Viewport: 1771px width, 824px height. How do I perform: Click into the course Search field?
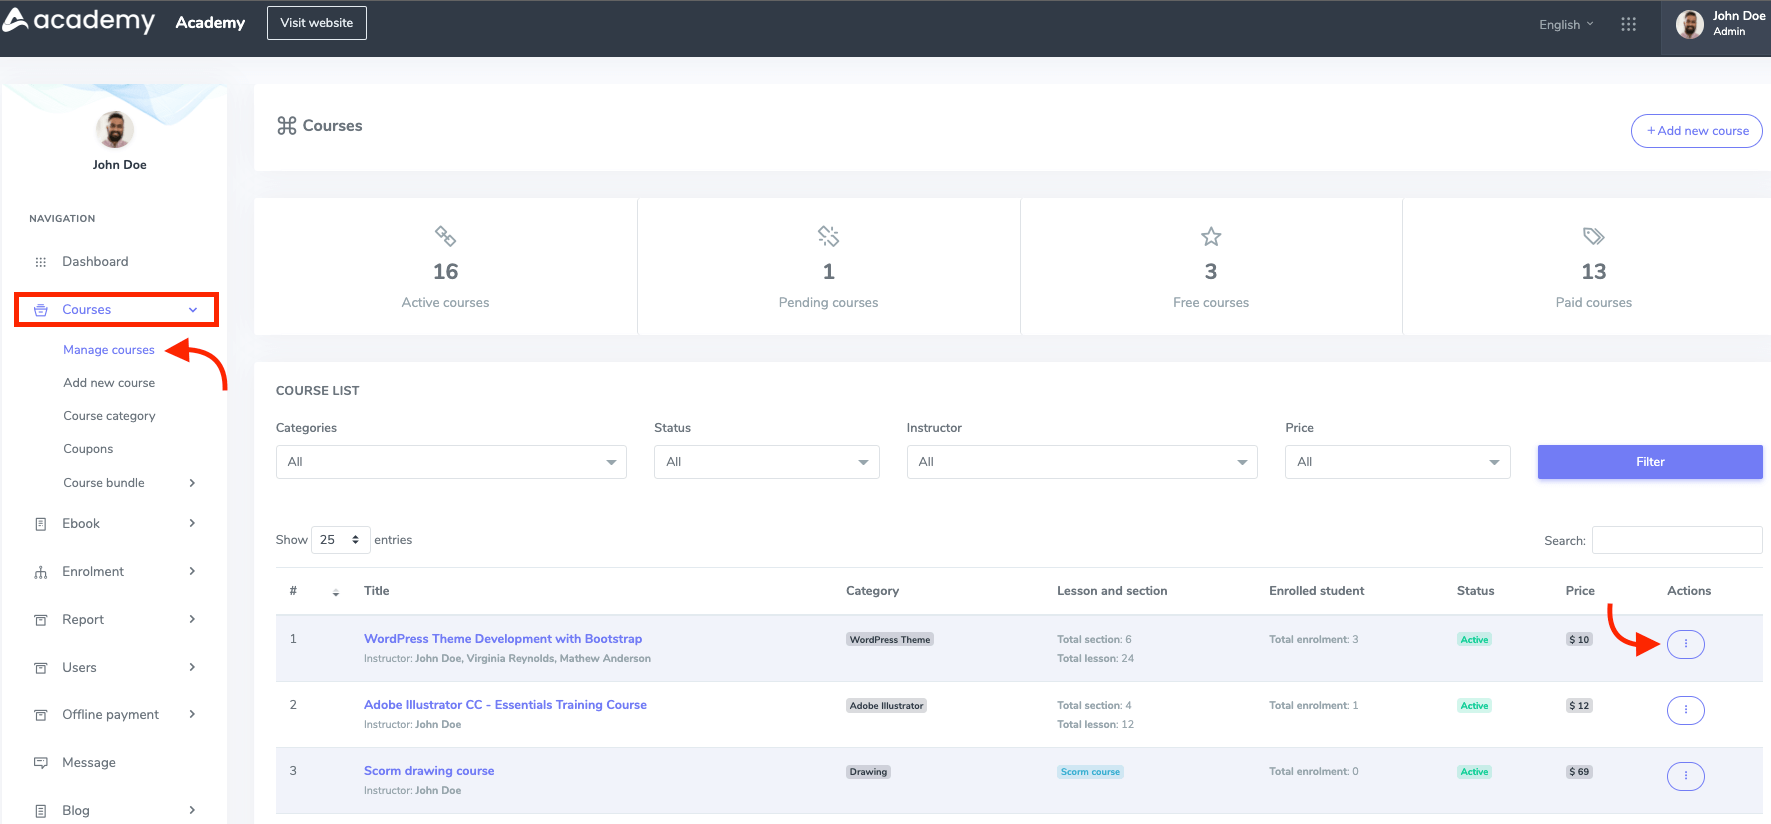1676,540
